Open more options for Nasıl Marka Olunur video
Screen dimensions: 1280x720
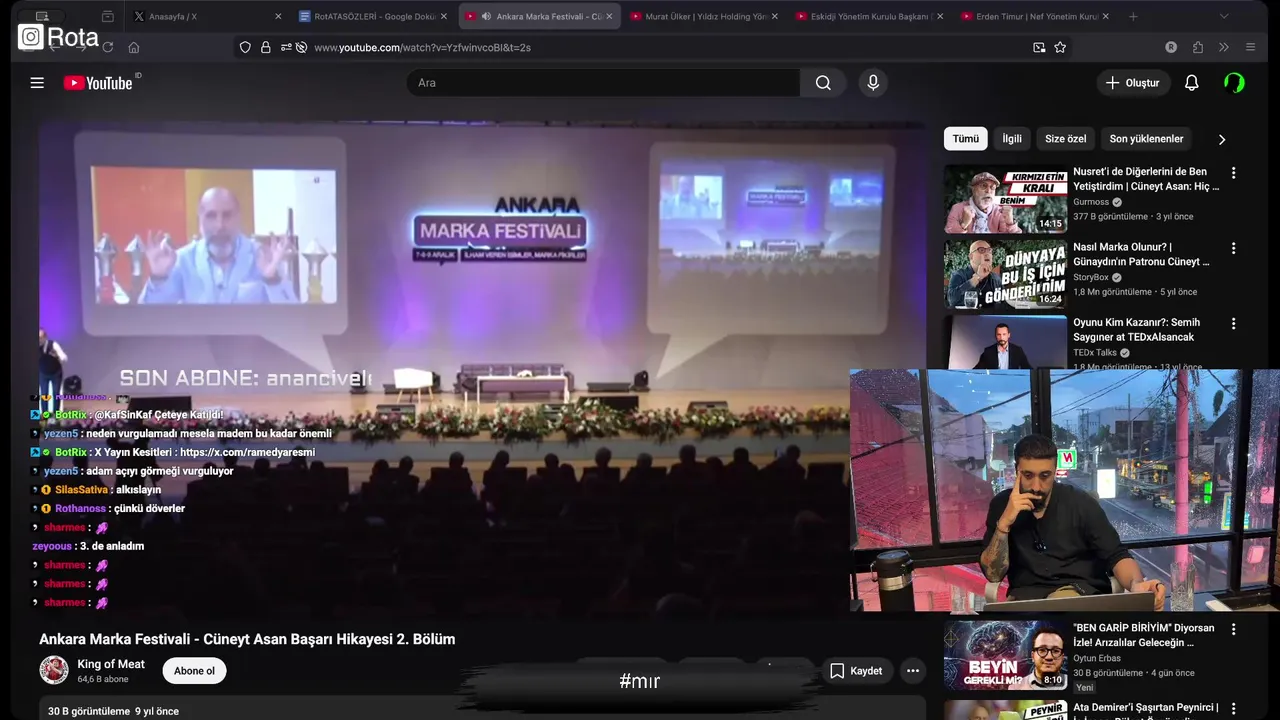point(1233,248)
